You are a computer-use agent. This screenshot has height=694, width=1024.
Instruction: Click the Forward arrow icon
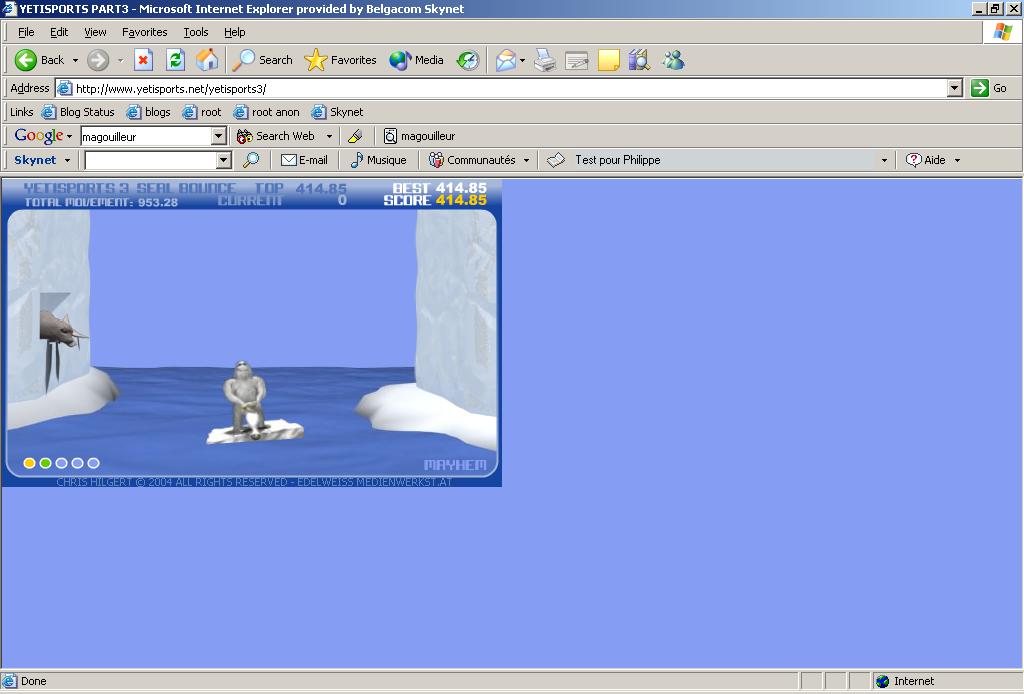coord(98,60)
